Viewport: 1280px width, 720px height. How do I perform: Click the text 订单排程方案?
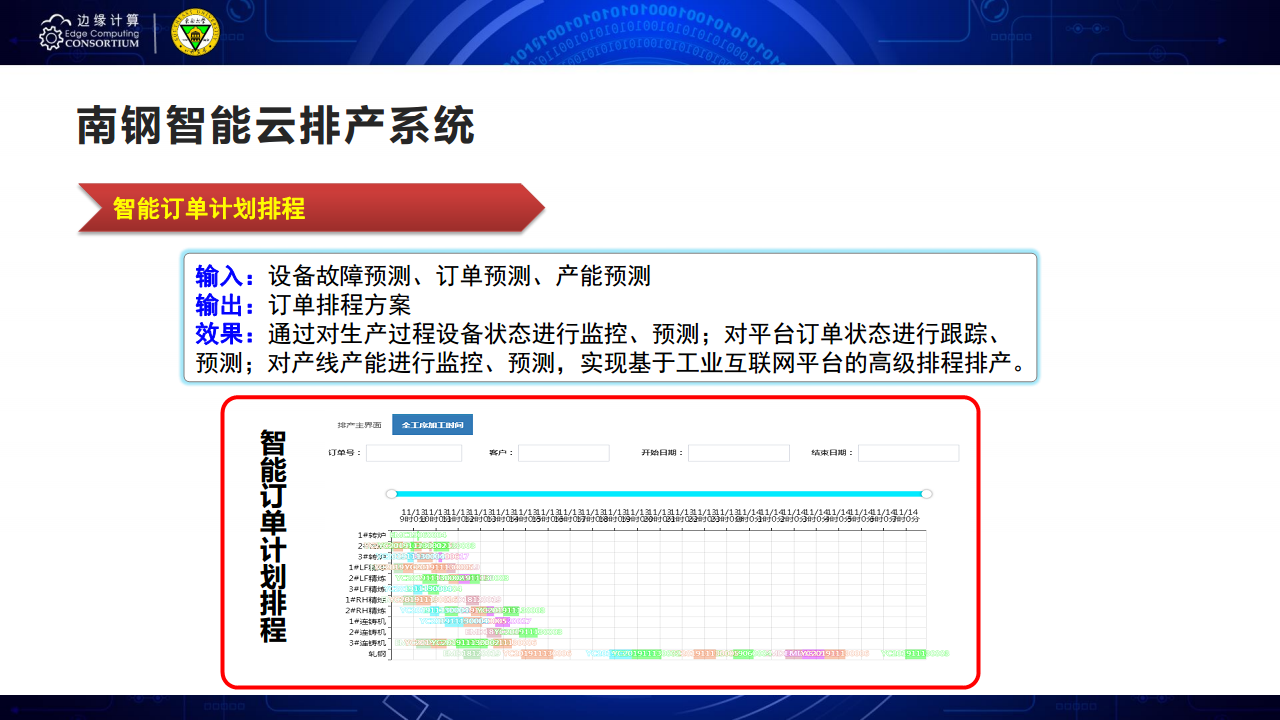[340, 305]
